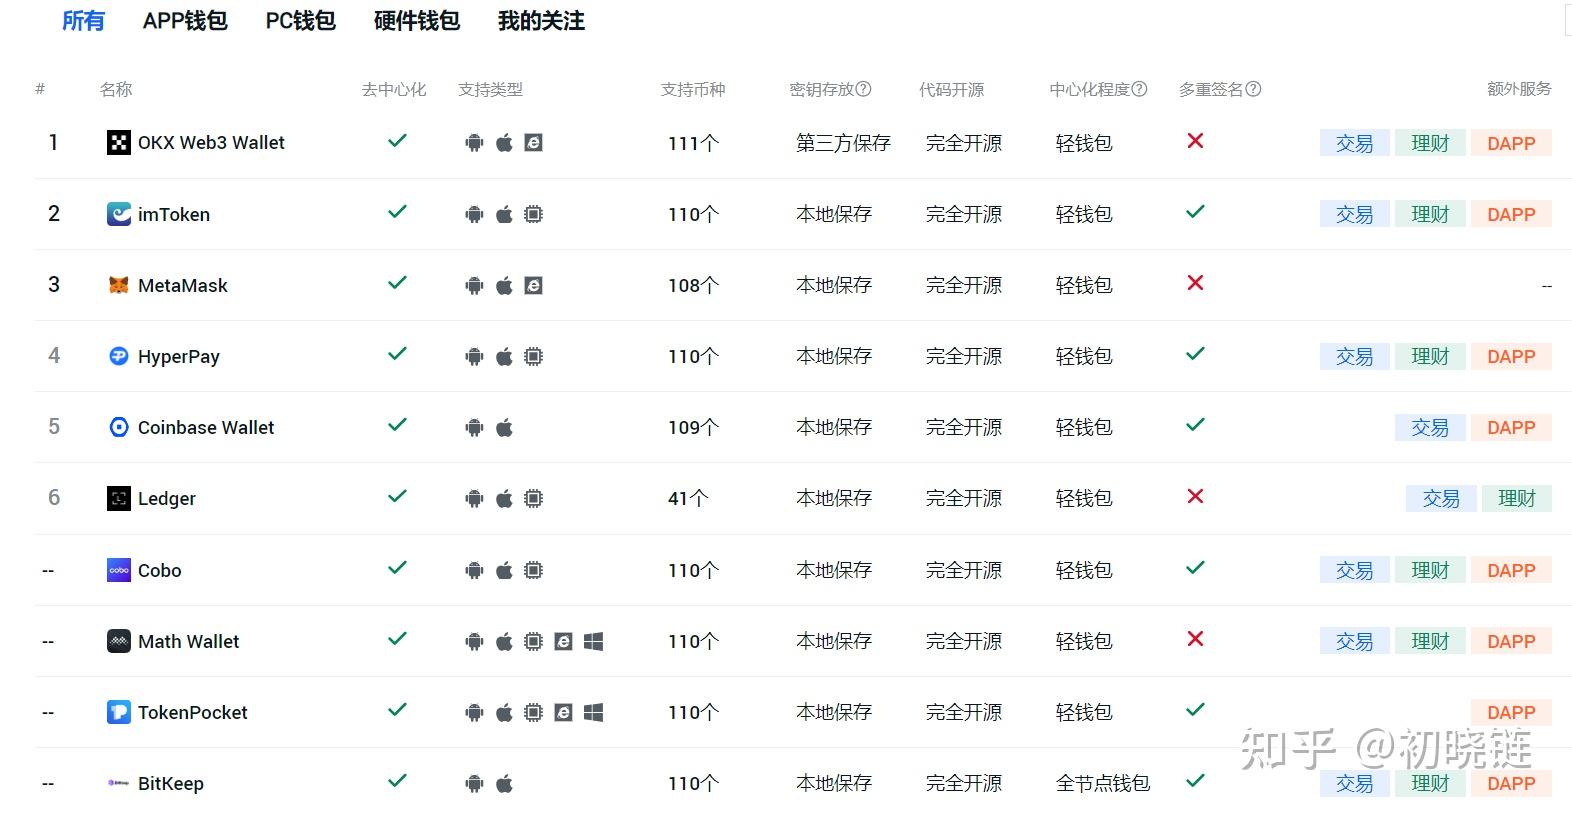The width and height of the screenshot is (1572, 813).
Task: Click 交易 tag for Math Wallet
Action: click(1354, 641)
